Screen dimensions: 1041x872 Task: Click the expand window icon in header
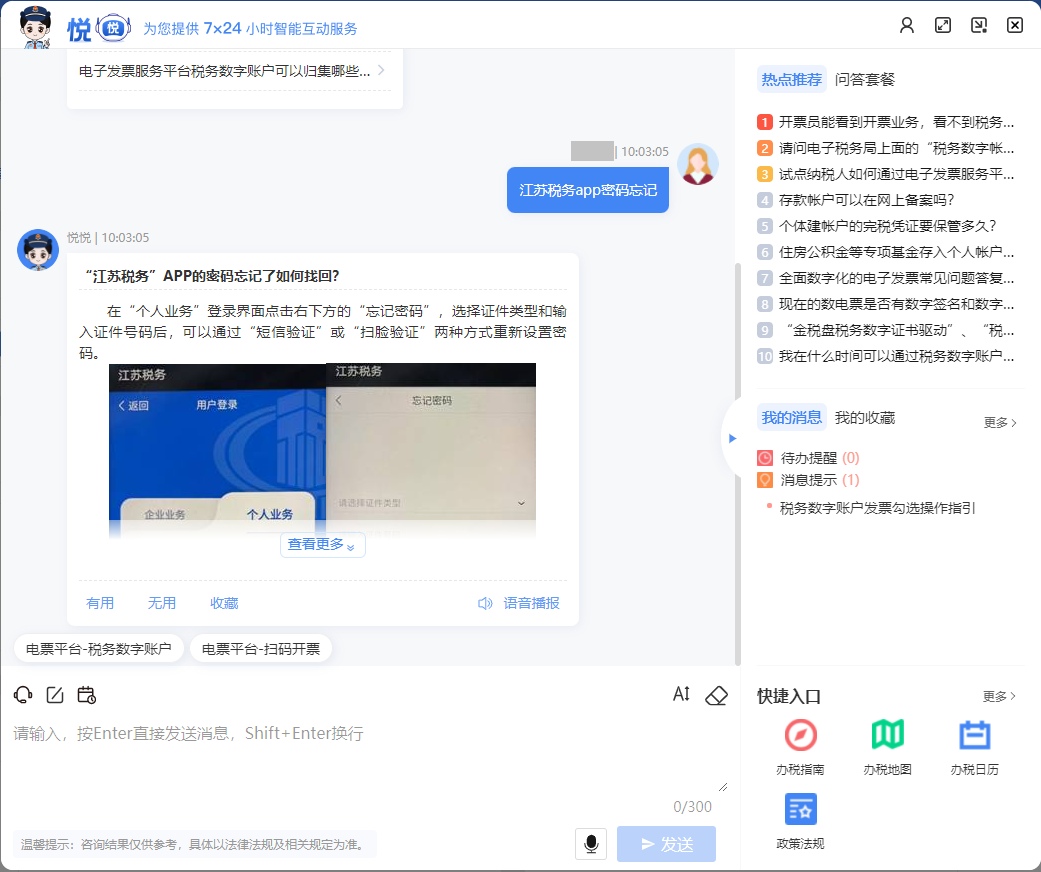coord(943,25)
